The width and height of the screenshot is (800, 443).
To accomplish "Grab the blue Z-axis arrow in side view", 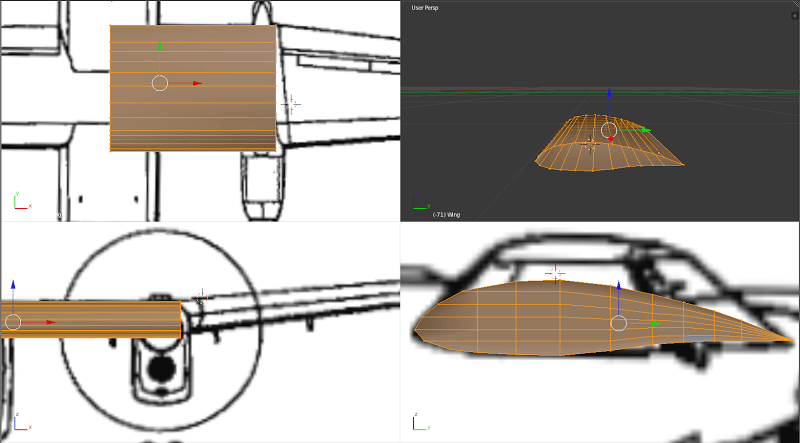I will coord(618,285).
